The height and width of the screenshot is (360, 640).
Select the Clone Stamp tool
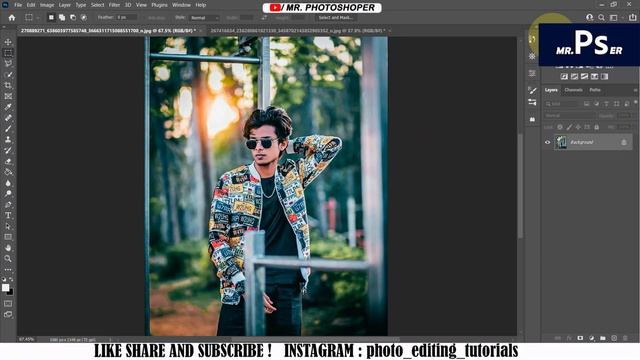(x=8, y=140)
